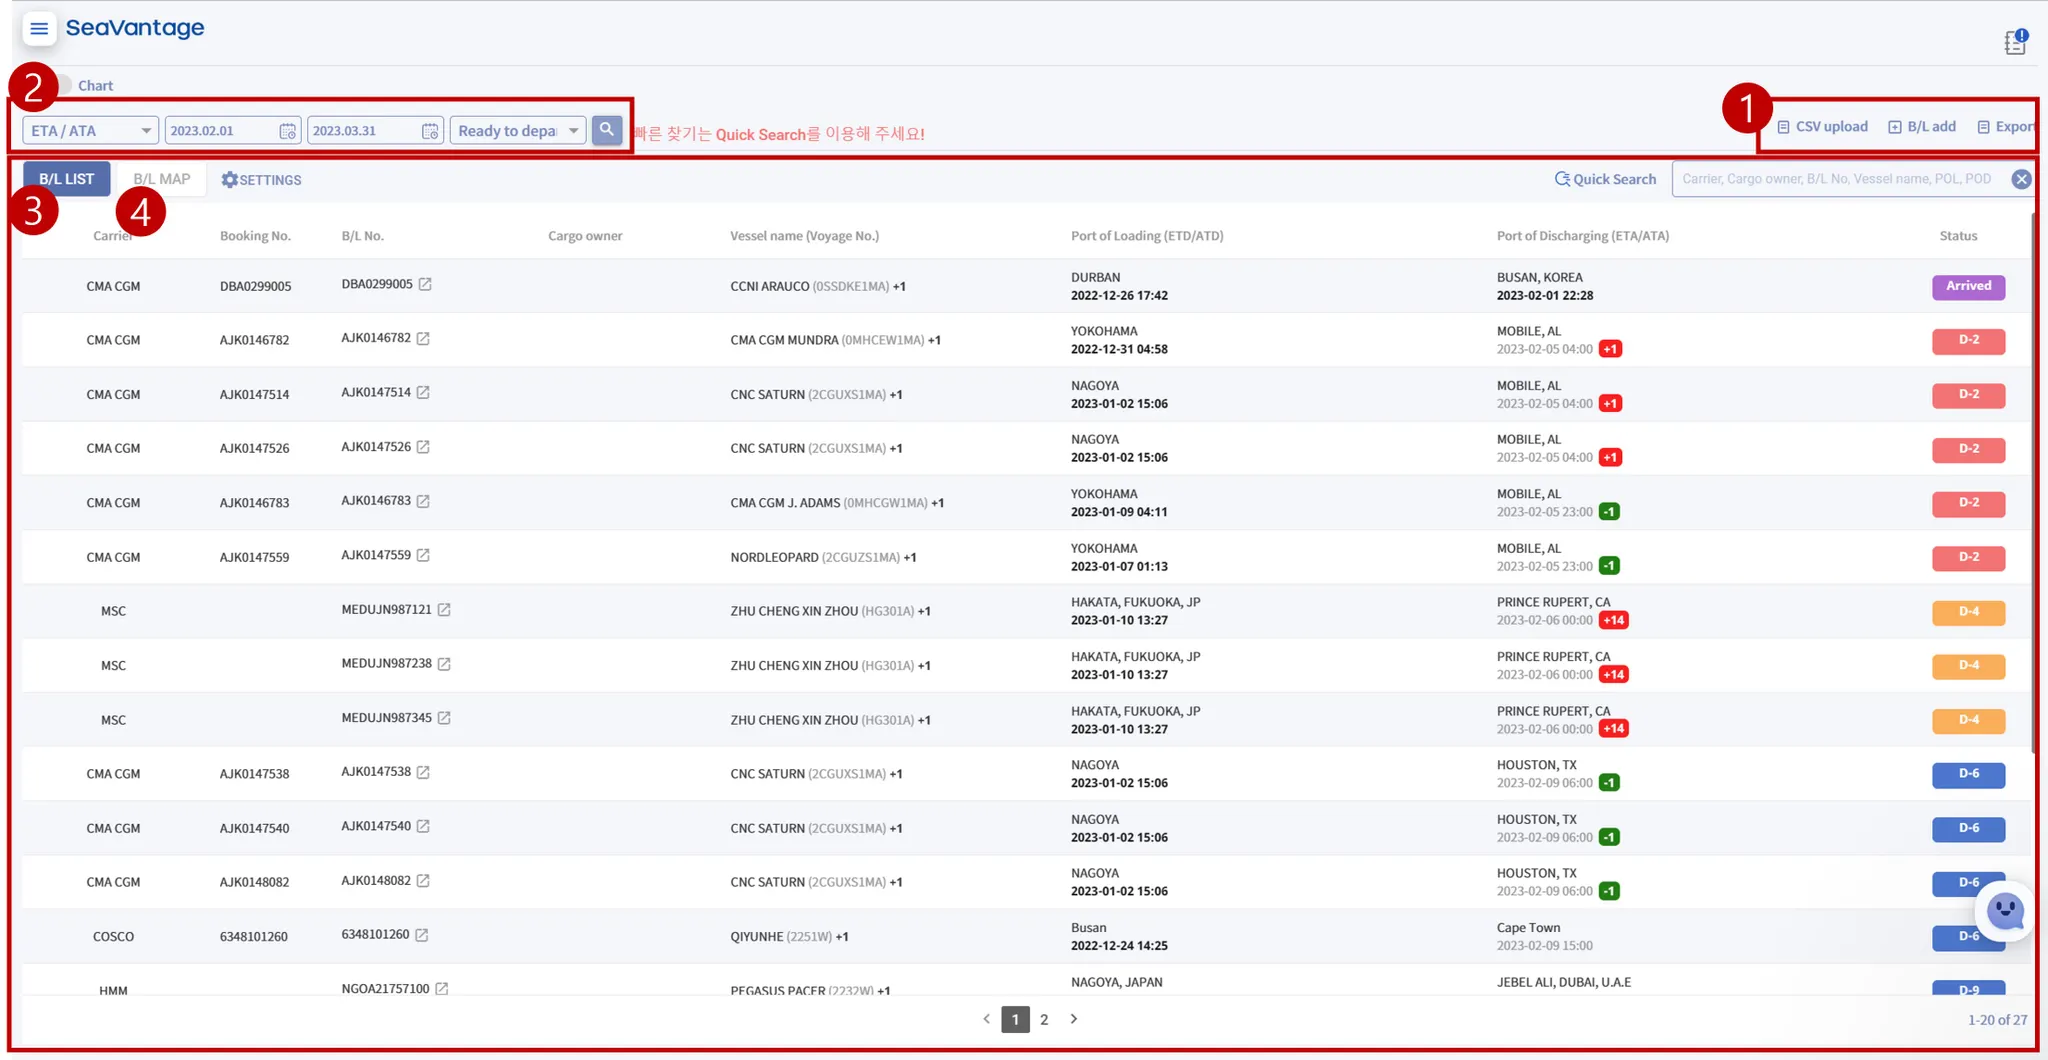Open external link icon for AJK0147526
The image size is (2048, 1060).
tap(423, 447)
